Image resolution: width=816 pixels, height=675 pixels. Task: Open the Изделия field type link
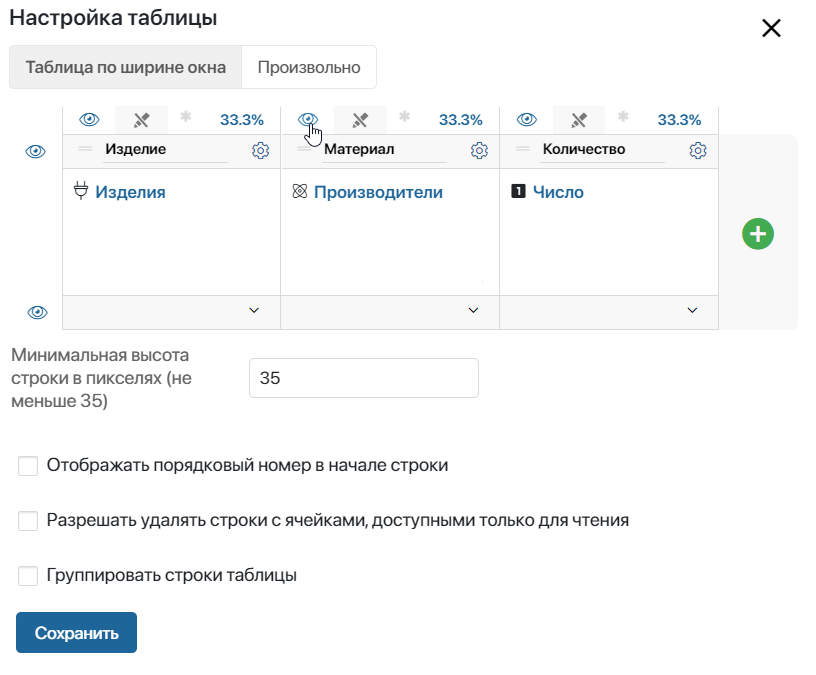pyautogui.click(x=130, y=192)
